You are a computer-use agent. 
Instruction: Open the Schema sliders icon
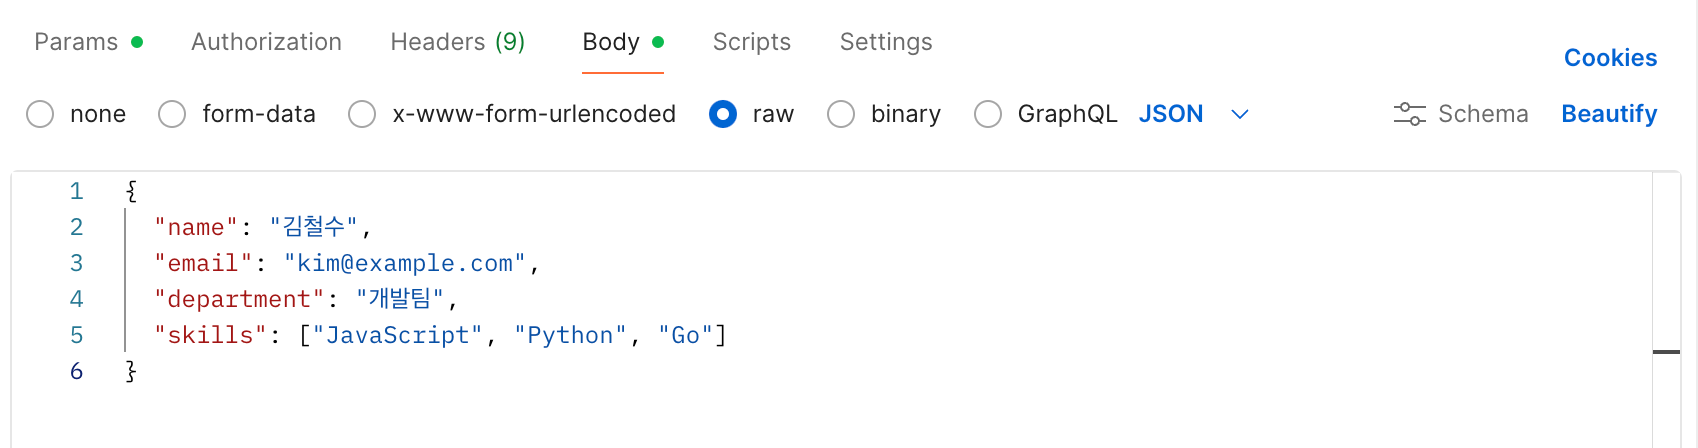point(1409,114)
